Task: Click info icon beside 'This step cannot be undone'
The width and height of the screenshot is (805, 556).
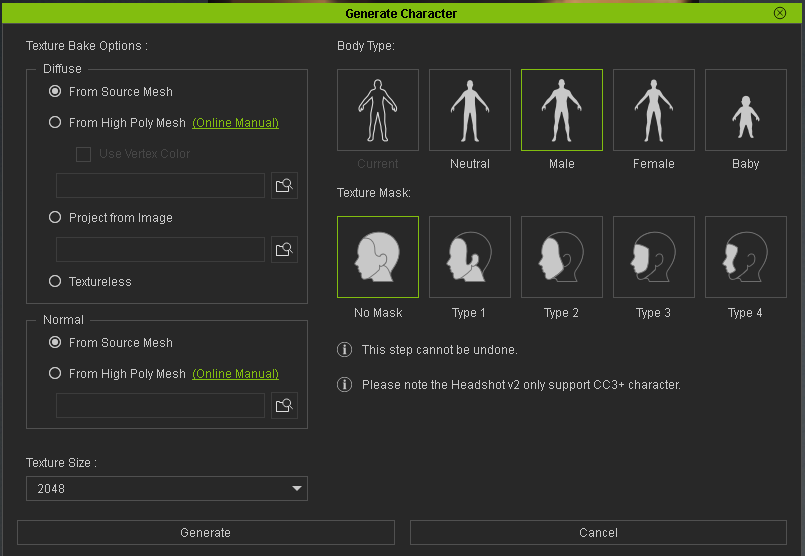Action: tap(344, 350)
